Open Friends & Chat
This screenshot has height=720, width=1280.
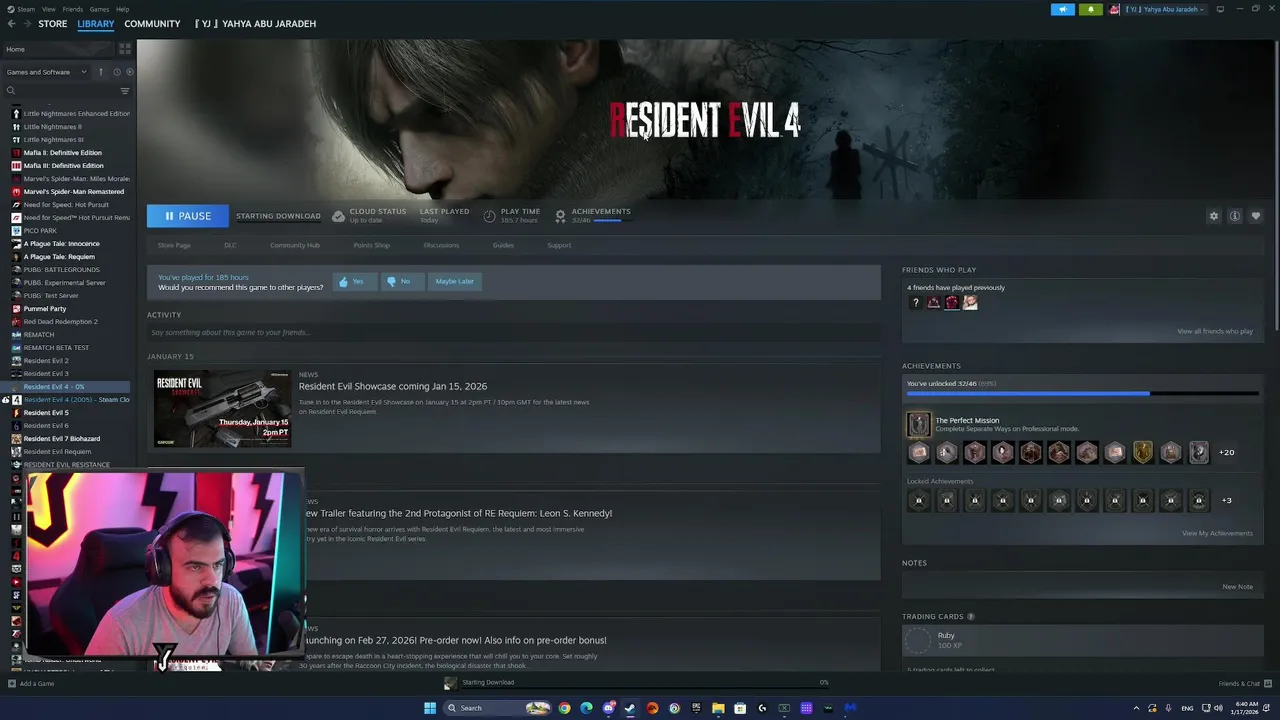point(1244,684)
